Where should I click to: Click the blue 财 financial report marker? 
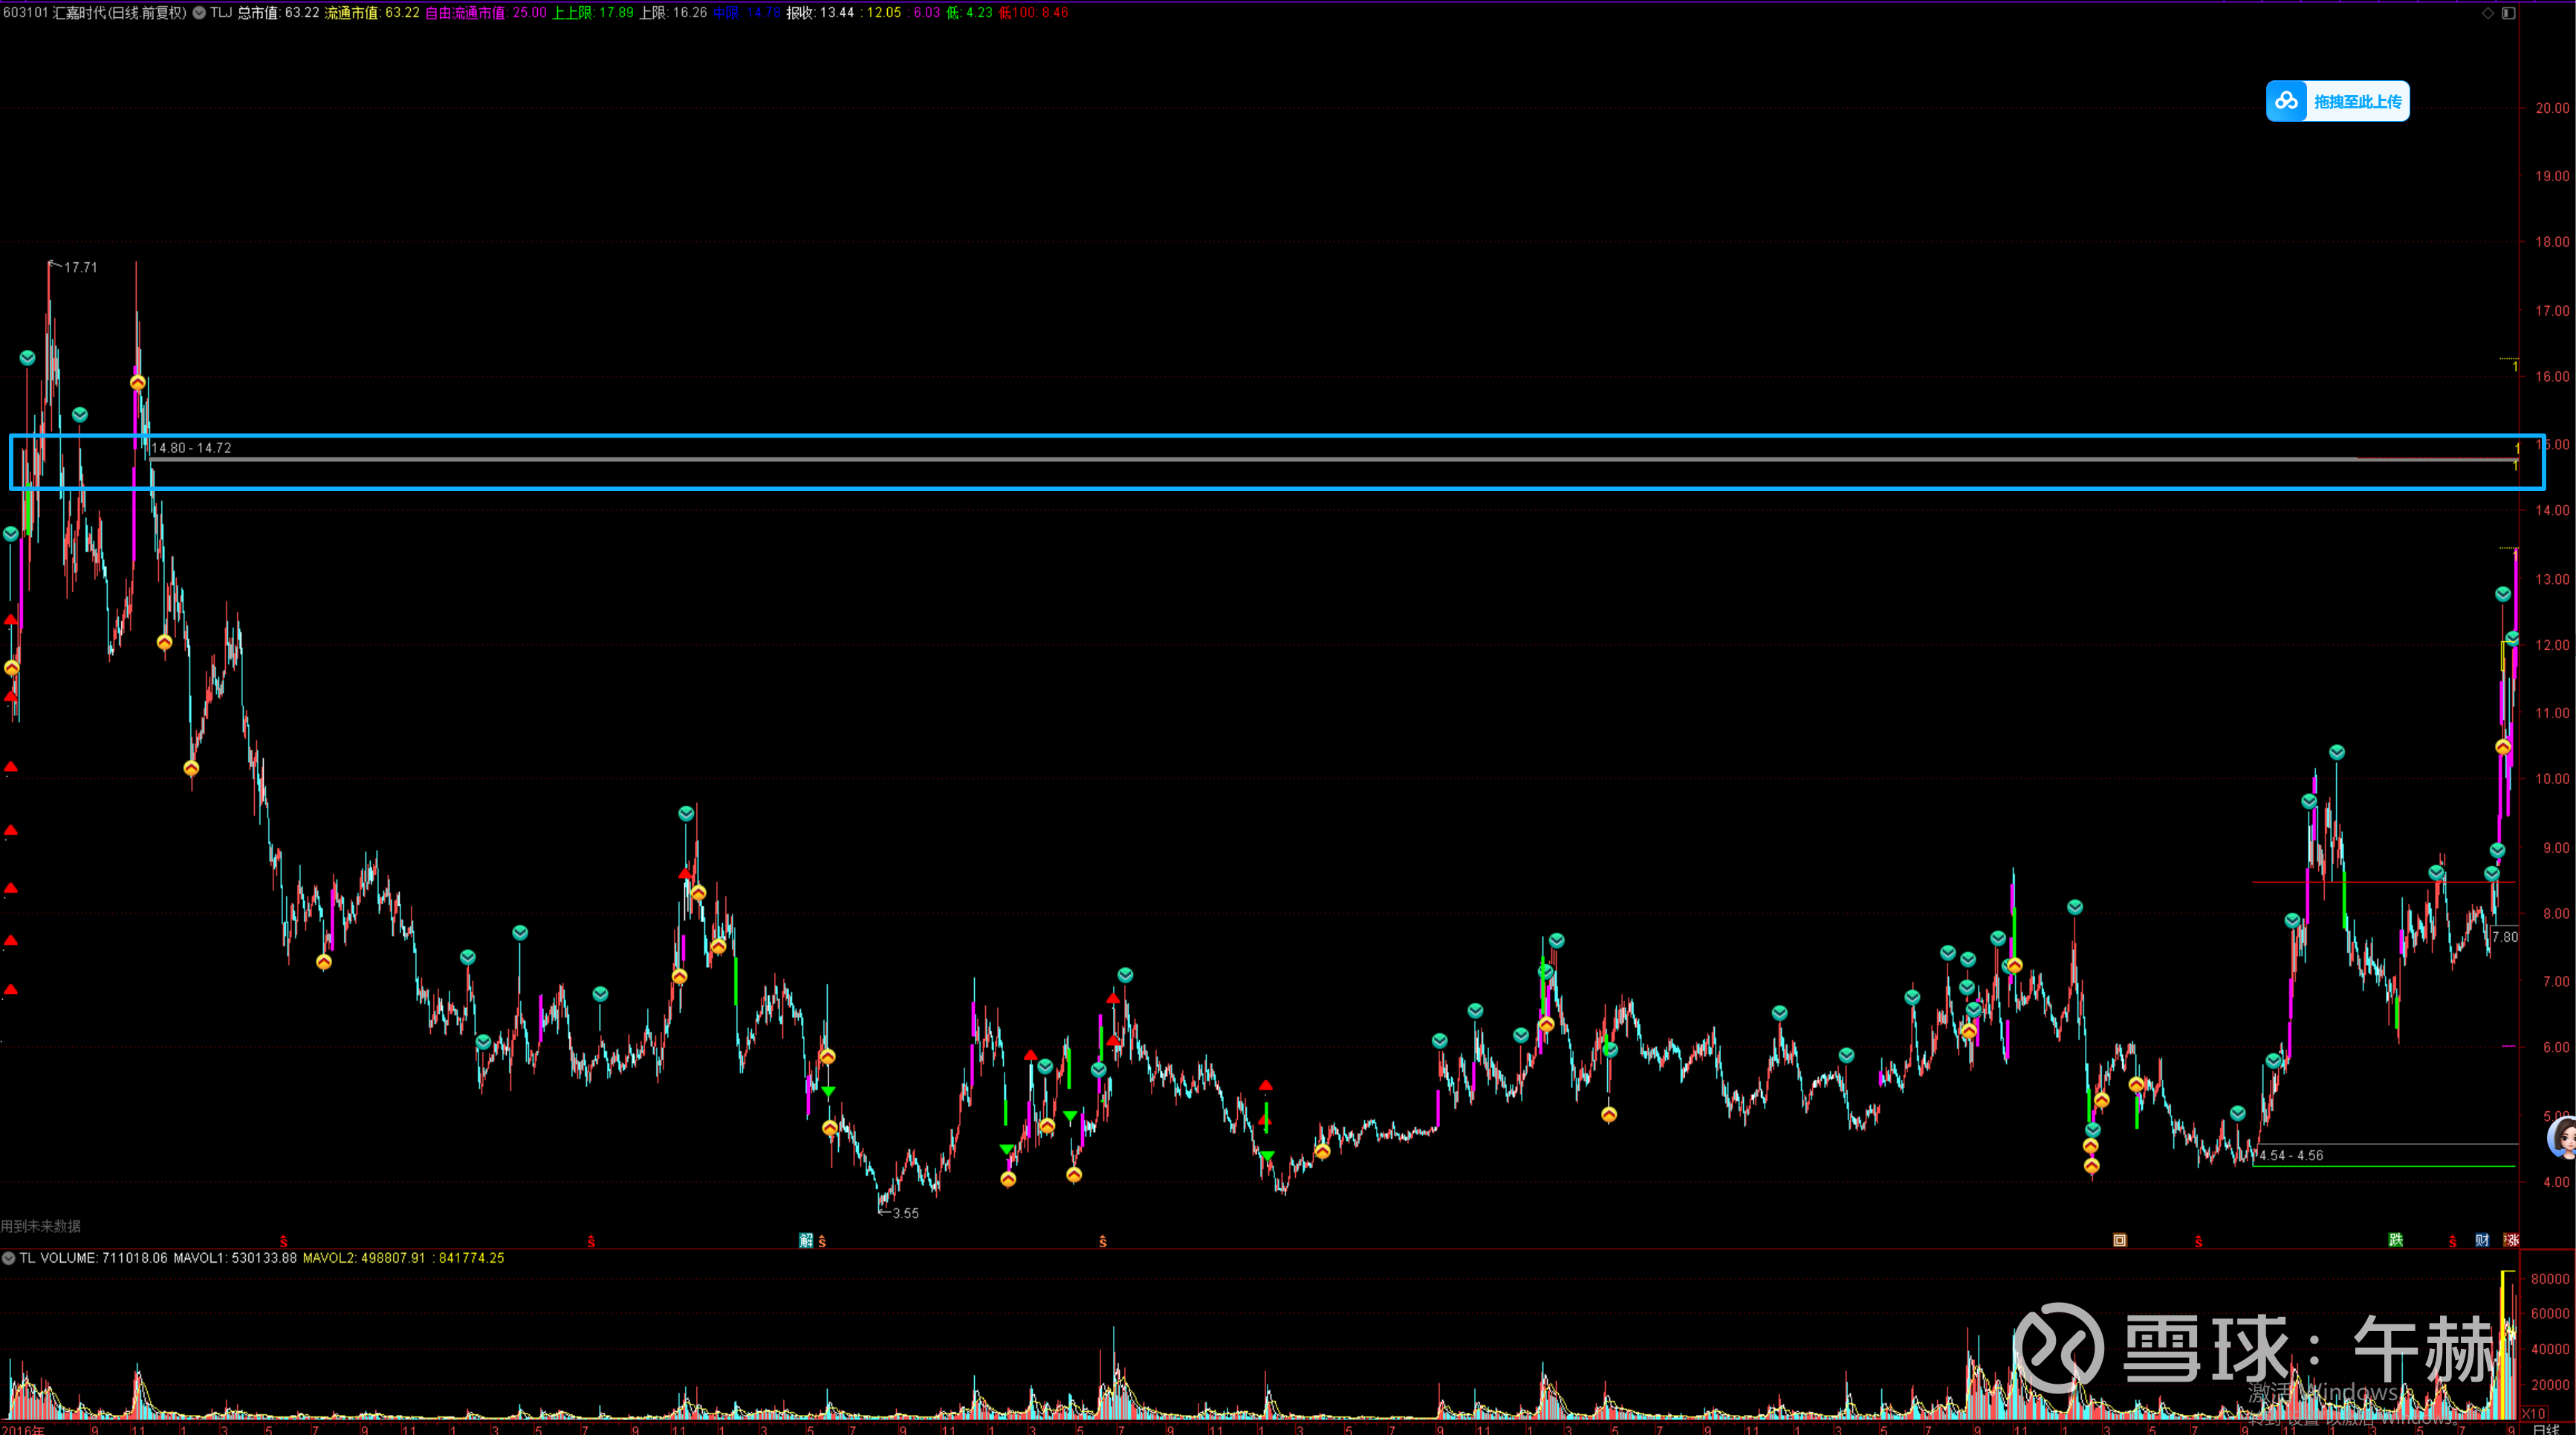(x=2482, y=1240)
